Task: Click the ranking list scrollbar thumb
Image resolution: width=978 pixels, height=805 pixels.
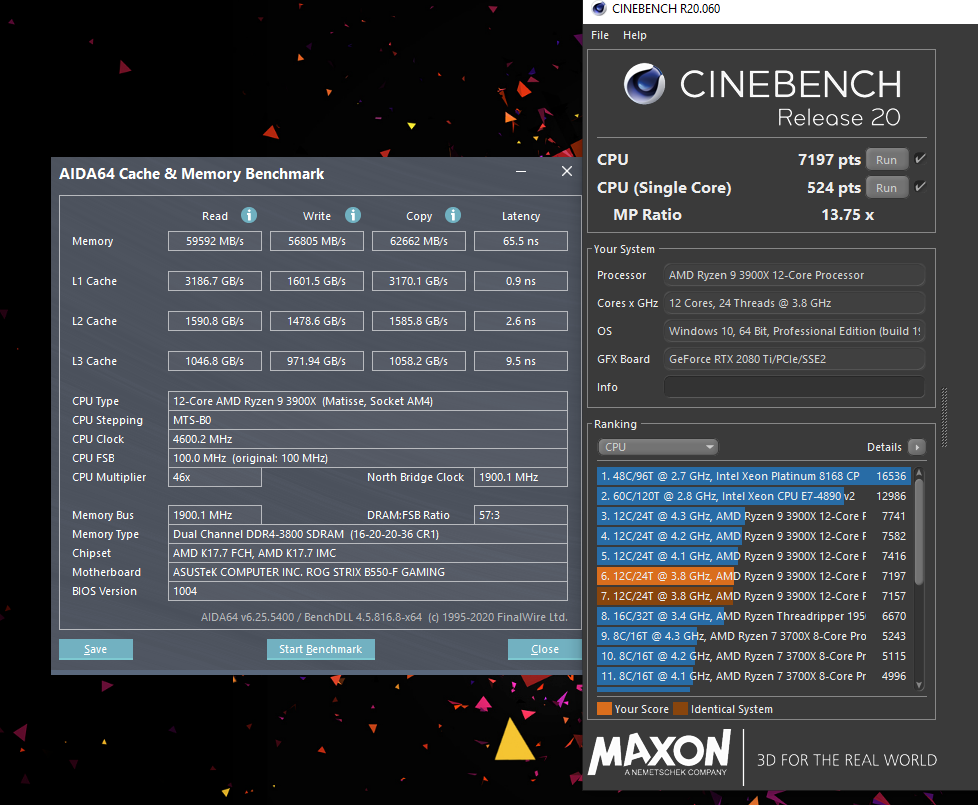Action: click(x=919, y=533)
